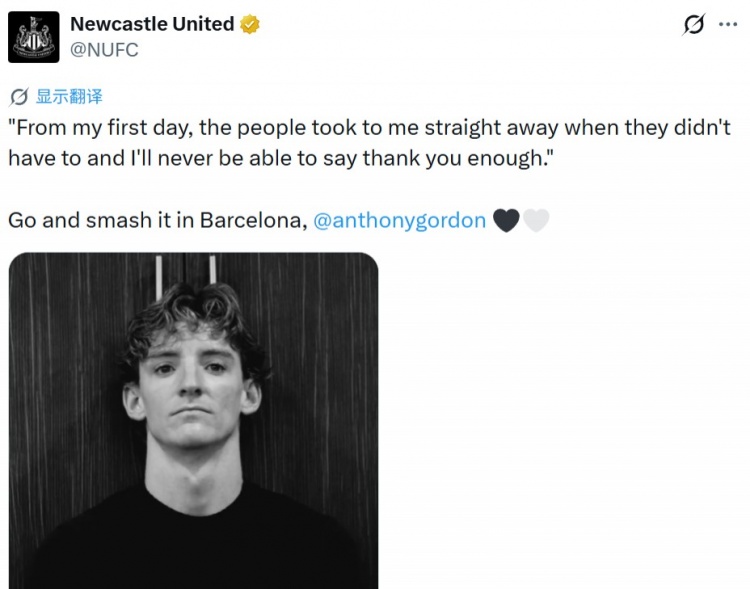The width and height of the screenshot is (750, 589).
Task: Click the quote line starting "From my first day"
Action: pyautogui.click(x=369, y=128)
